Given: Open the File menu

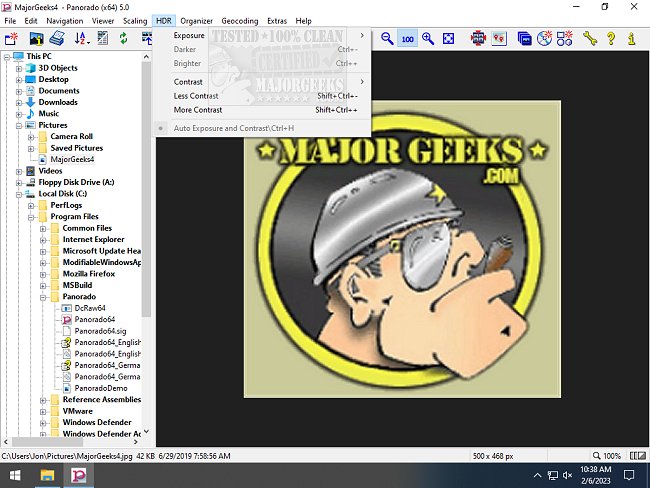Looking at the screenshot, I should 10,21.
